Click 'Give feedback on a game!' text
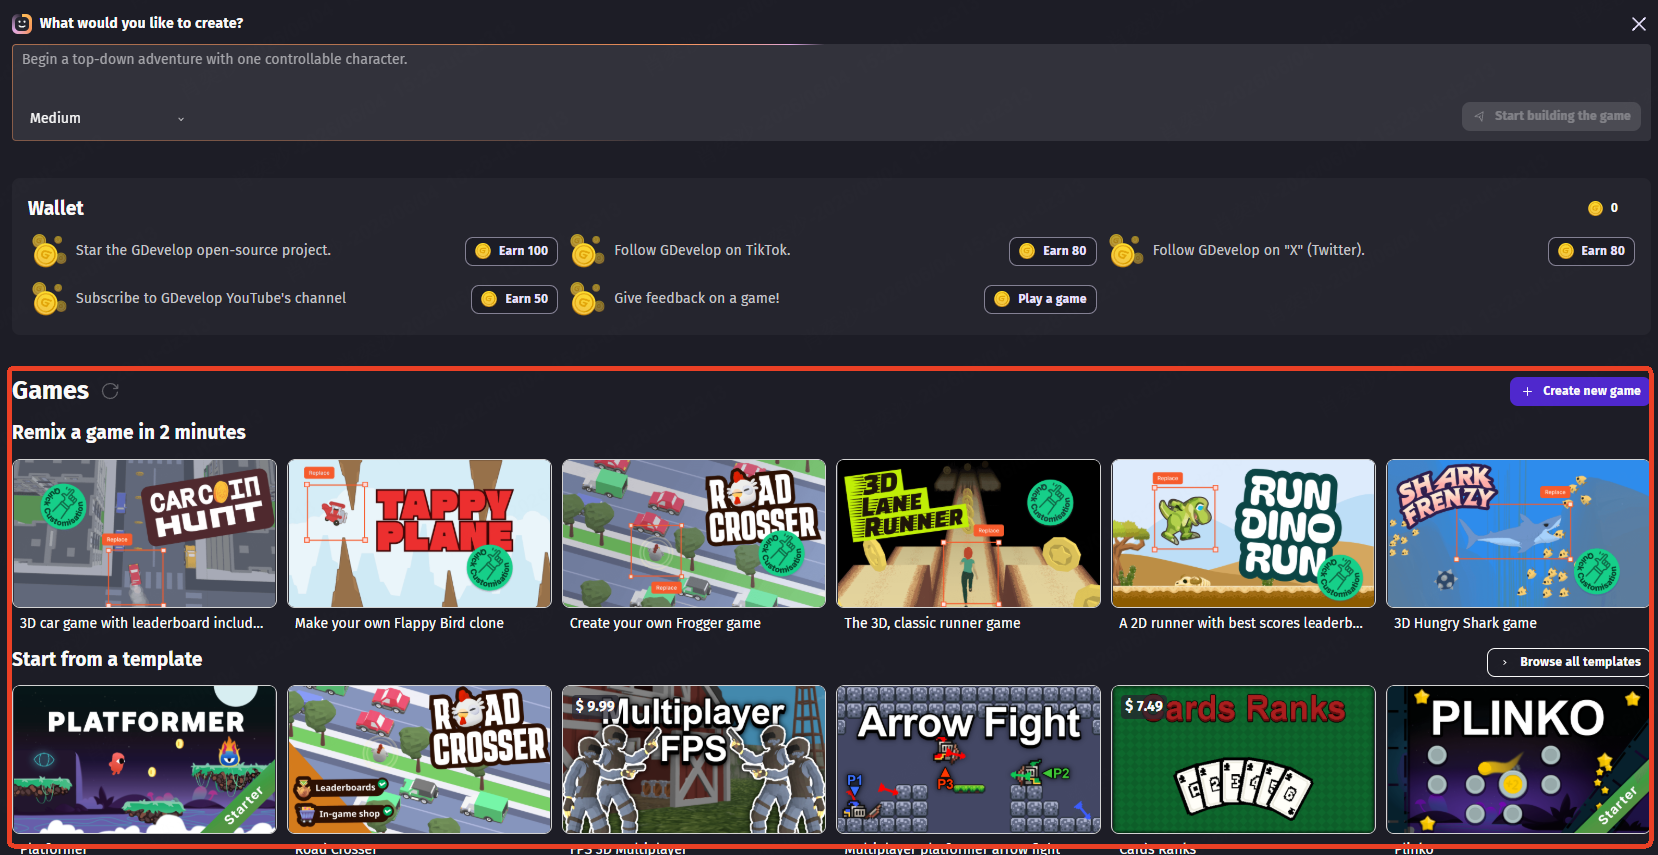 [697, 298]
